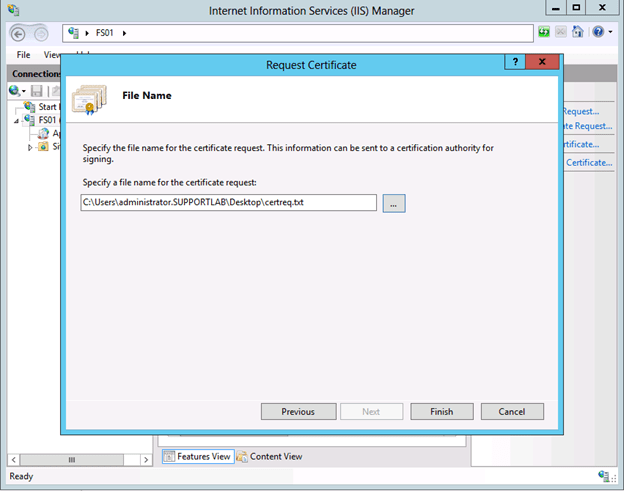Open the dropdown arrow next to the globe icon

(x=24, y=92)
